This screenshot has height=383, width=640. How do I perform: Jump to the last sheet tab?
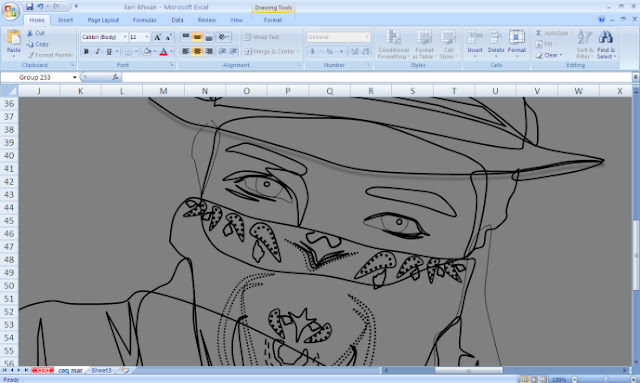pos(27,370)
